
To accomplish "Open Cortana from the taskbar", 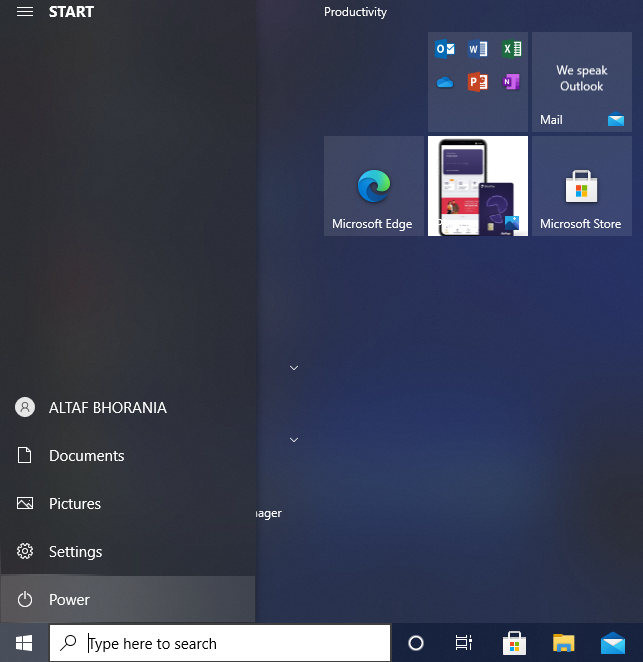I will (416, 643).
